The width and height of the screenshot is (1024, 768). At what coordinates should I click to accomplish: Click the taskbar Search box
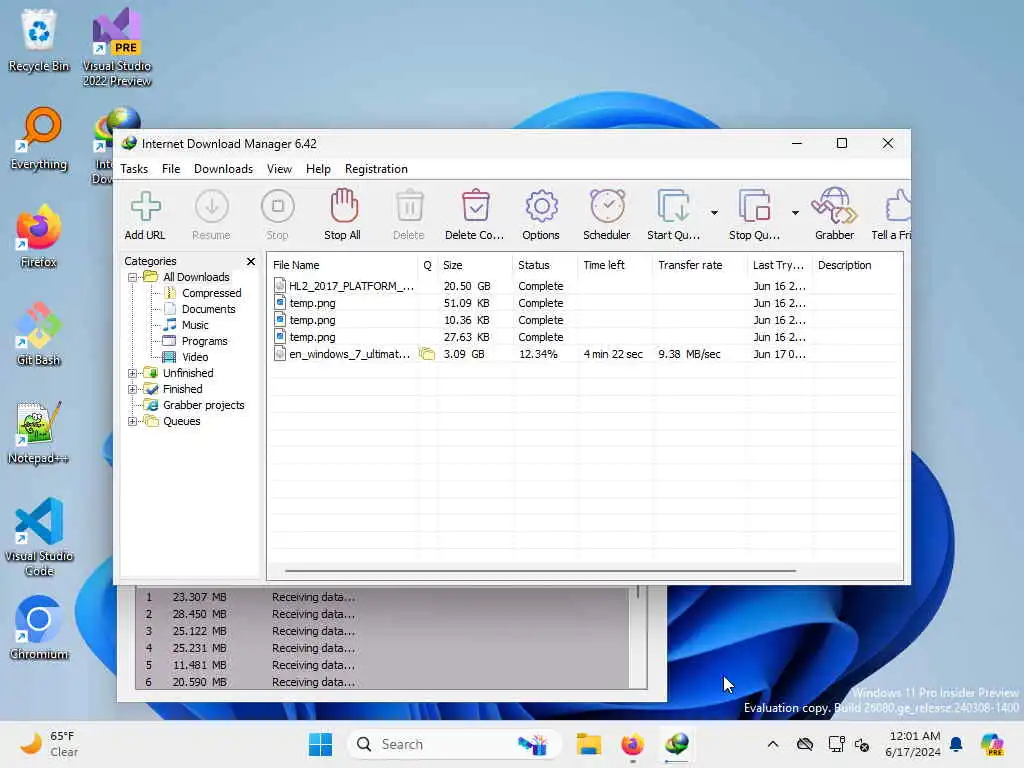click(454, 744)
